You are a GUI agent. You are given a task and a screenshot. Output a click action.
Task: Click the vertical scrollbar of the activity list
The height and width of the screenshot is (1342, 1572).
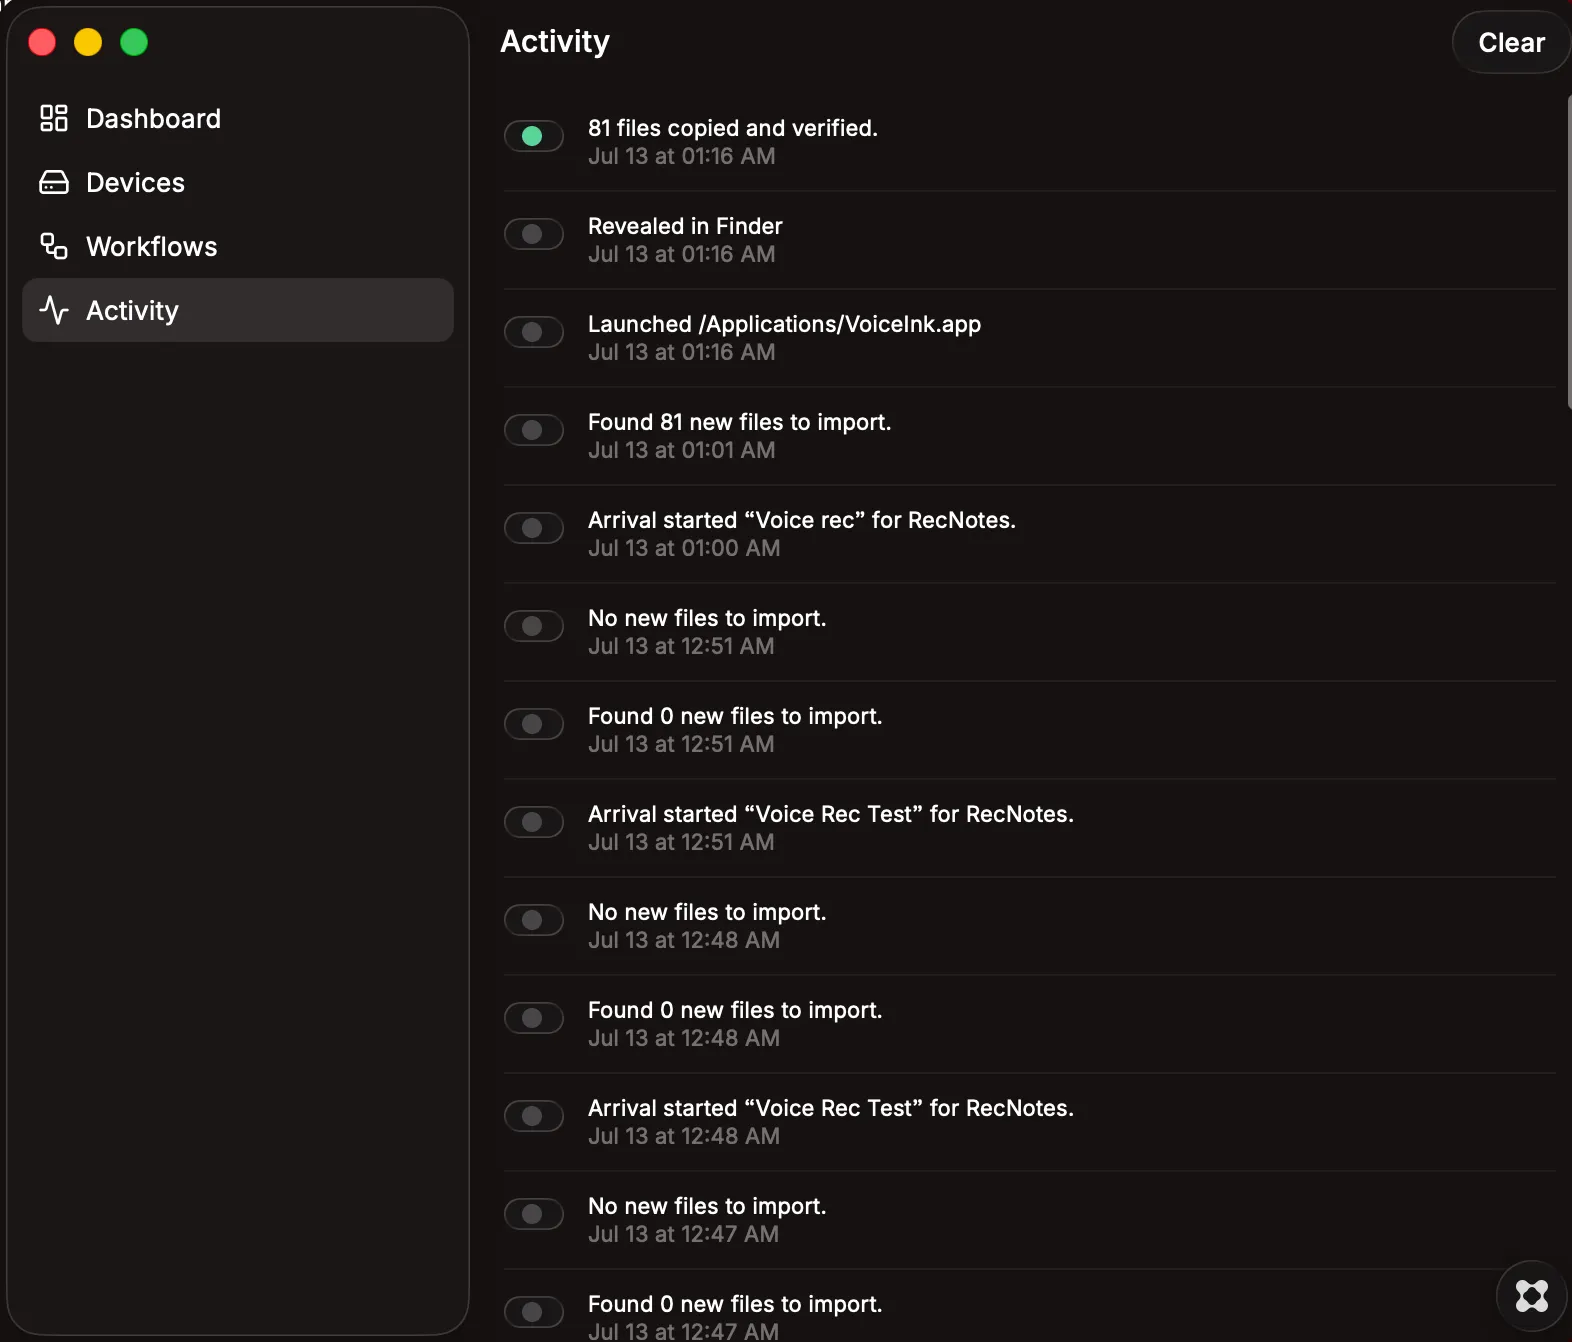pyautogui.click(x=1568, y=252)
